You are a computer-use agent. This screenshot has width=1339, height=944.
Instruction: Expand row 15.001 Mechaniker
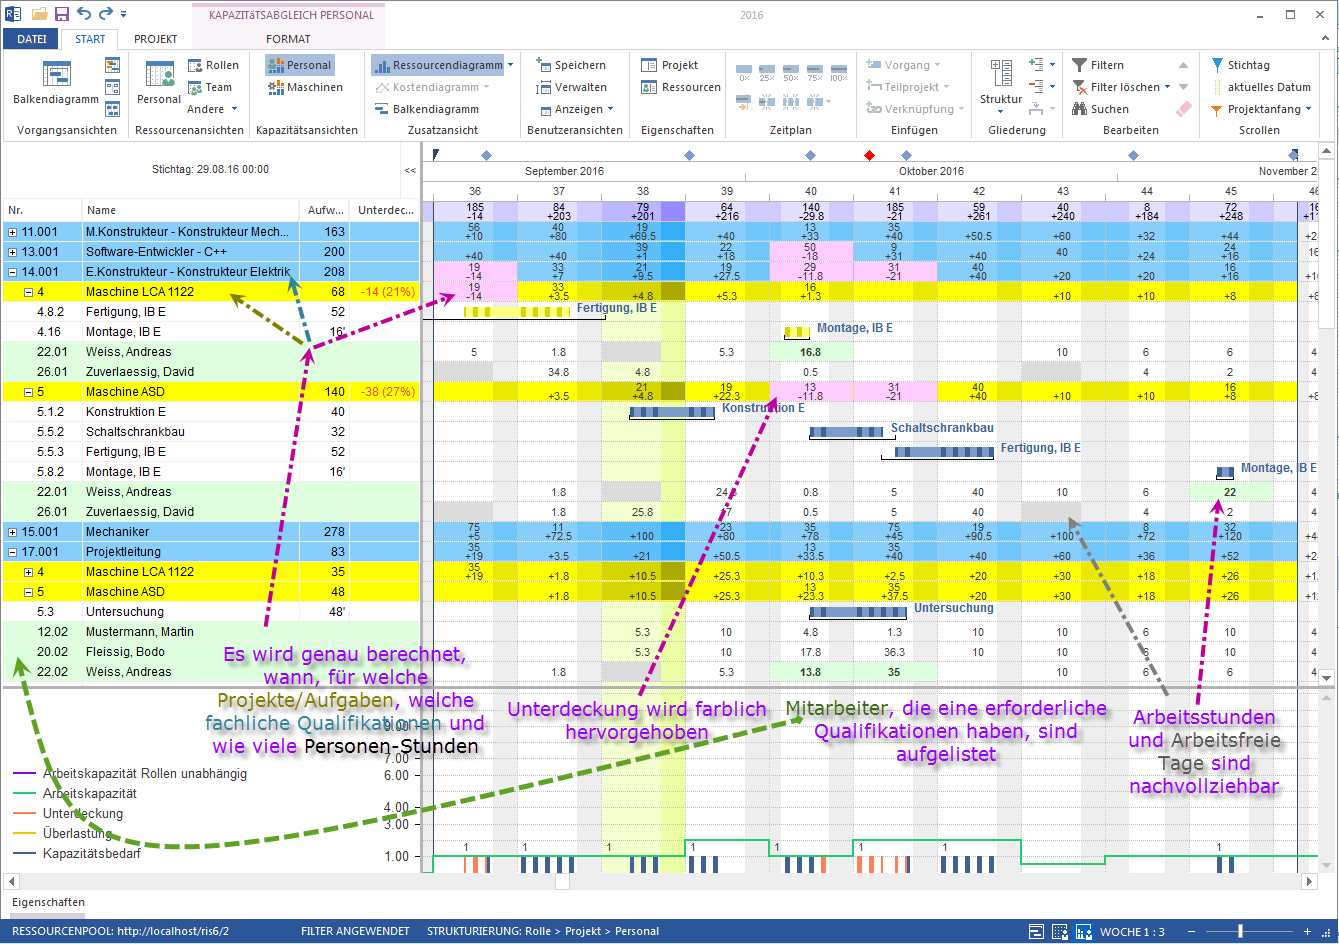13,532
